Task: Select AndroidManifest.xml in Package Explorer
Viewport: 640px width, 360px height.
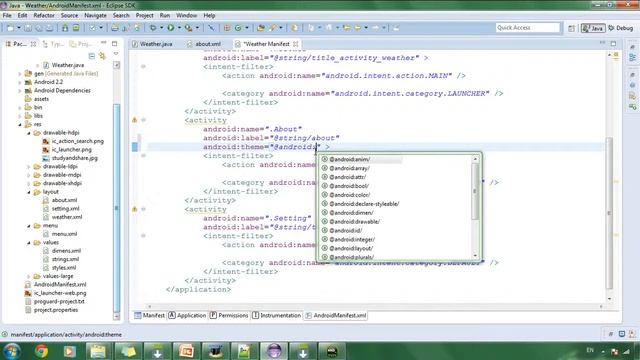Action: tap(56, 284)
